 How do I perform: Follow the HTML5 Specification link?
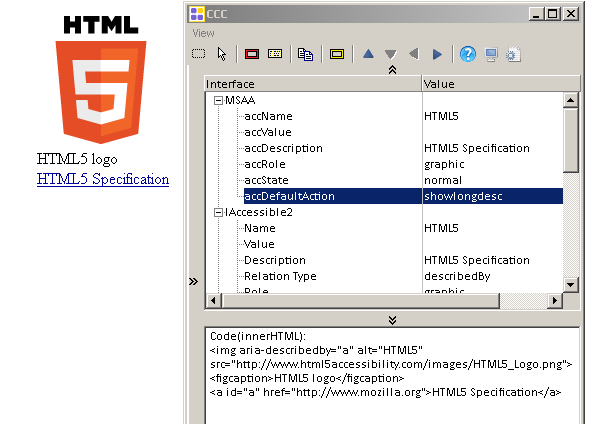tap(103, 179)
